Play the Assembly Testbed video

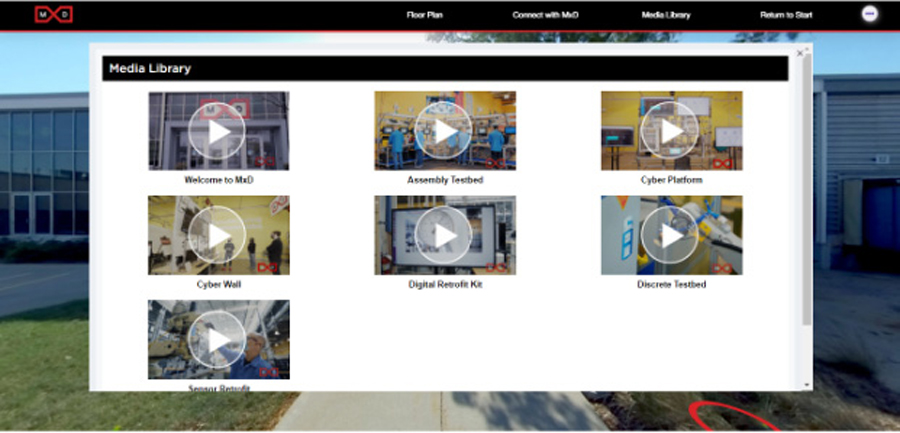pyautogui.click(x=445, y=131)
